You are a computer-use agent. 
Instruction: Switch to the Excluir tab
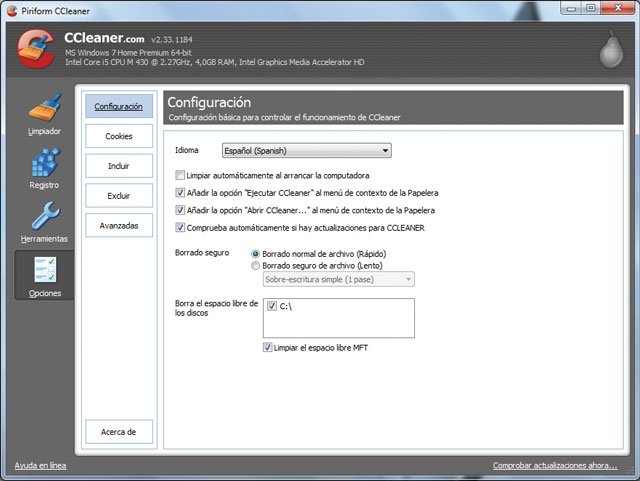(119, 196)
